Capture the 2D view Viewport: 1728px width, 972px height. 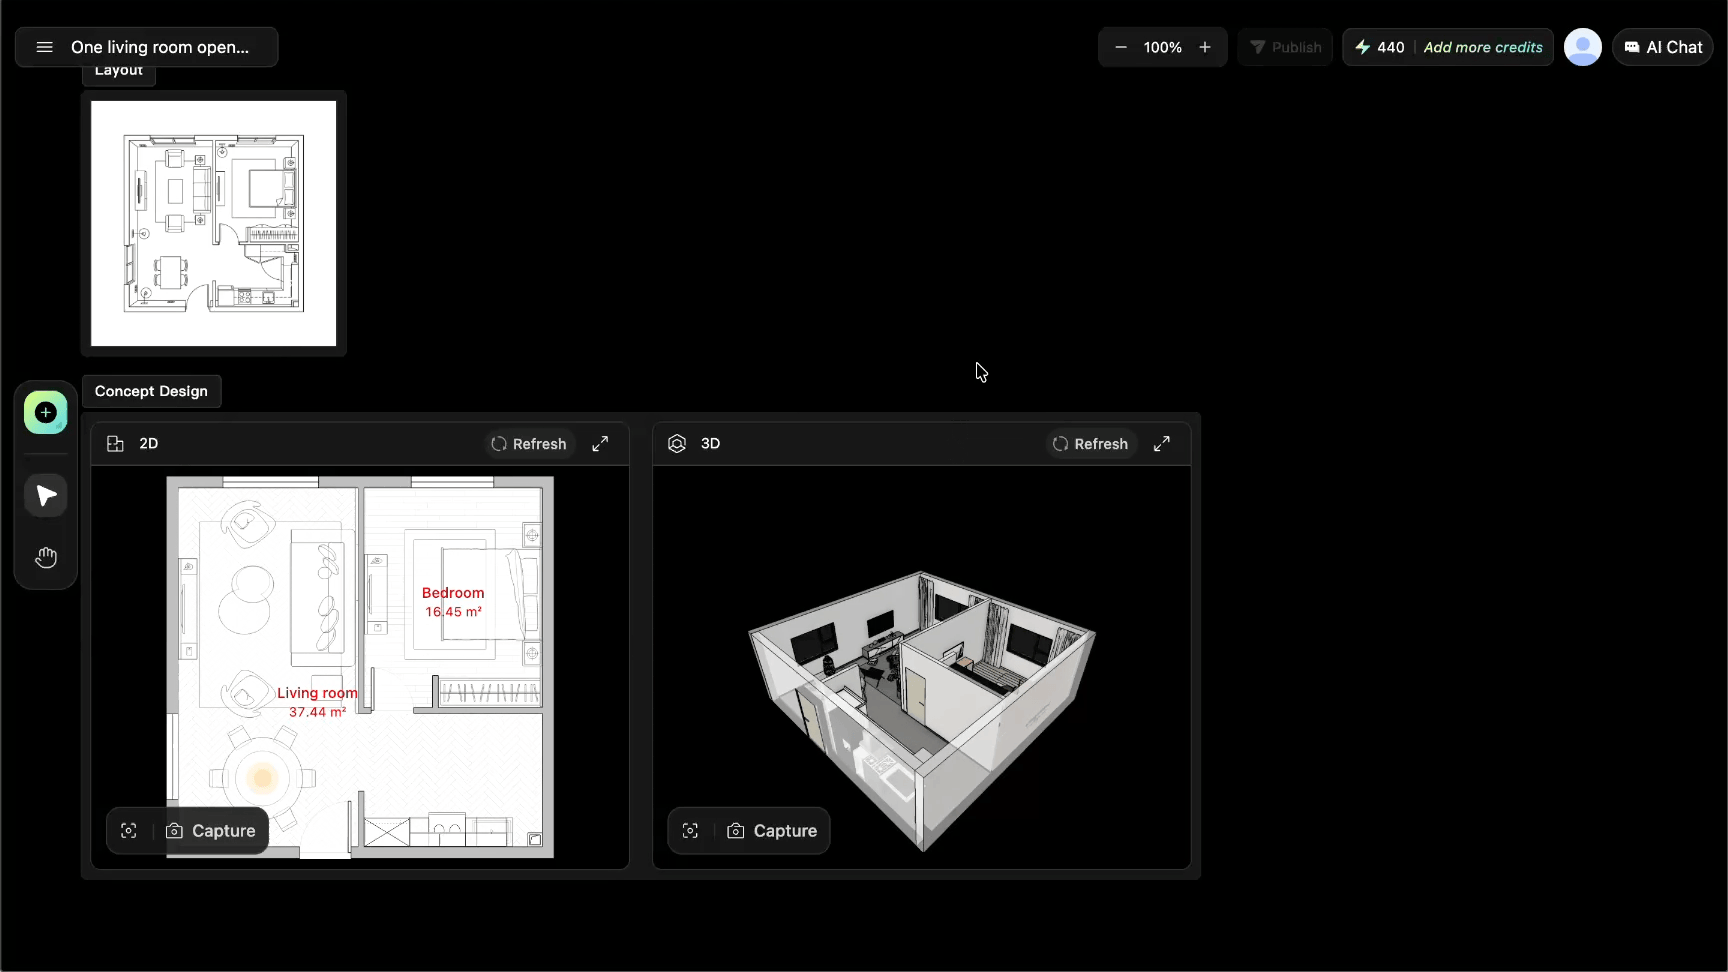click(x=211, y=831)
